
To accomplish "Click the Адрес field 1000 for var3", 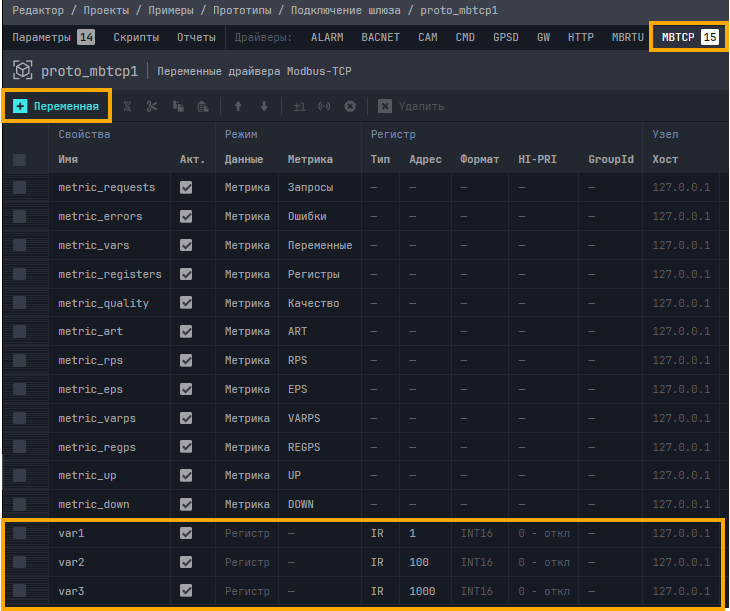I will point(422,591).
